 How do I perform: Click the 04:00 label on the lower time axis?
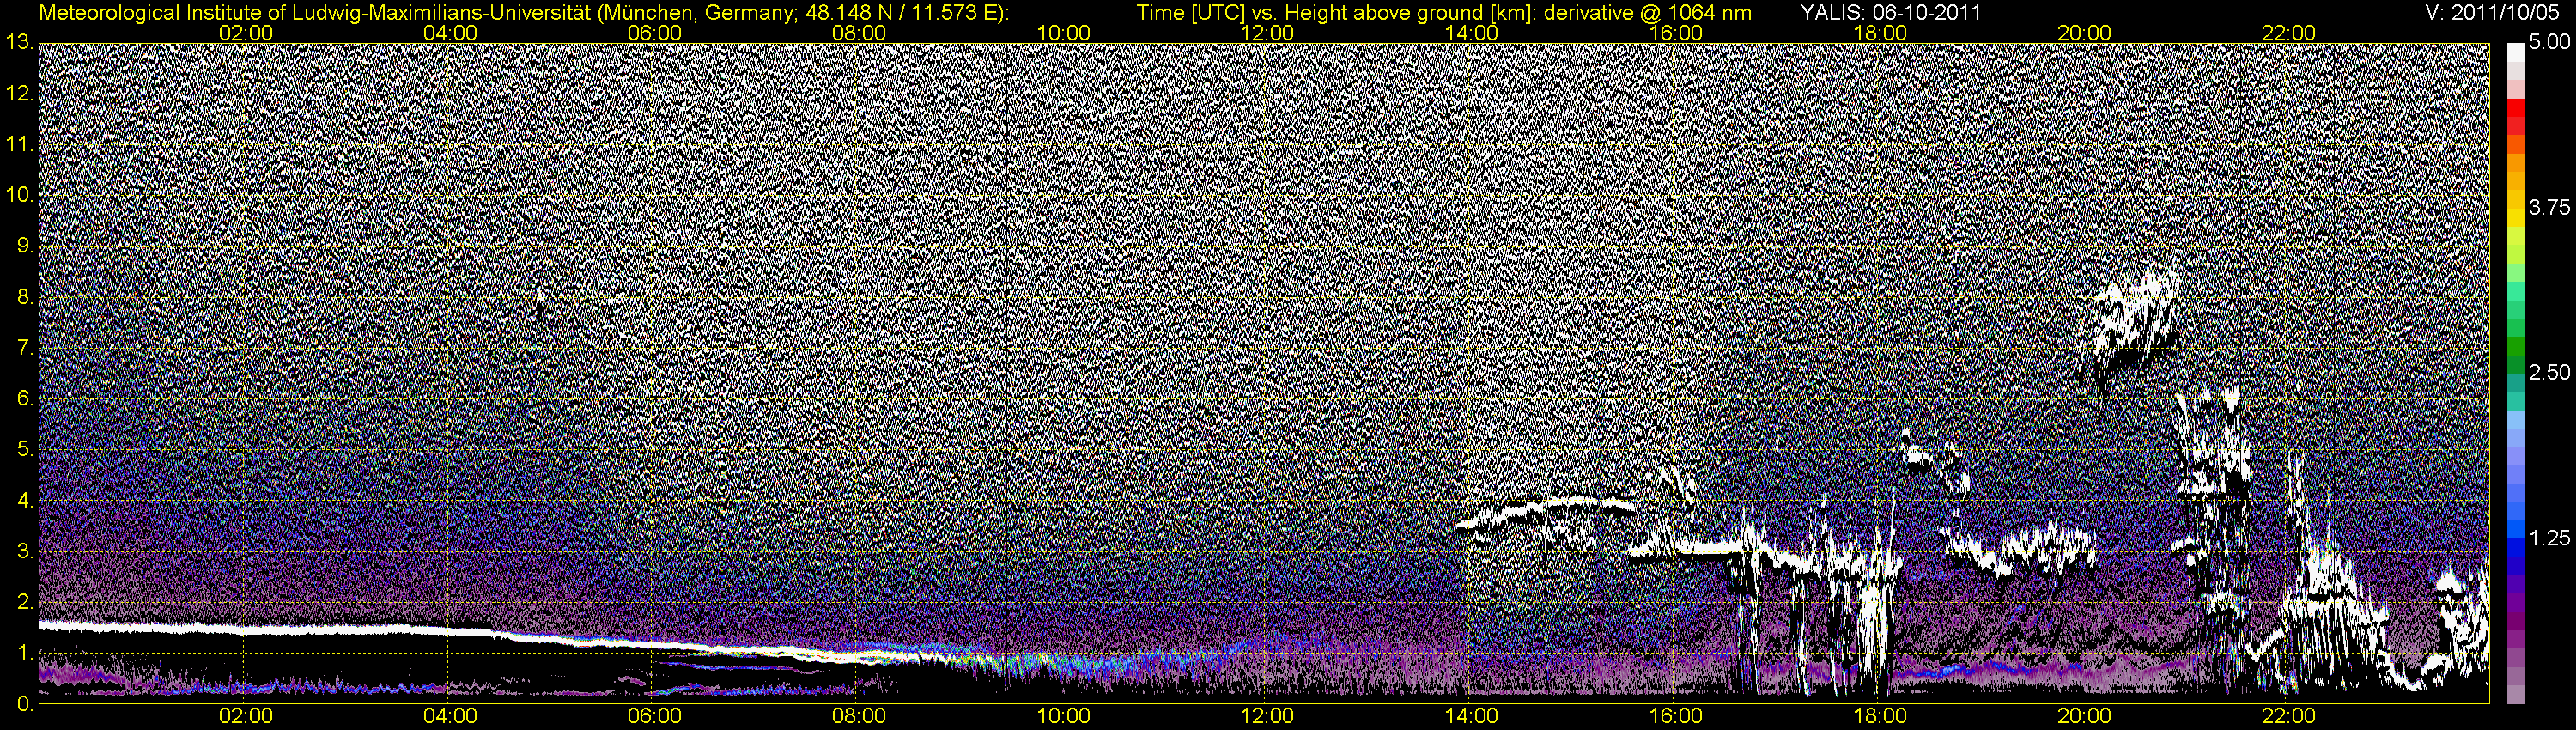click(x=450, y=717)
